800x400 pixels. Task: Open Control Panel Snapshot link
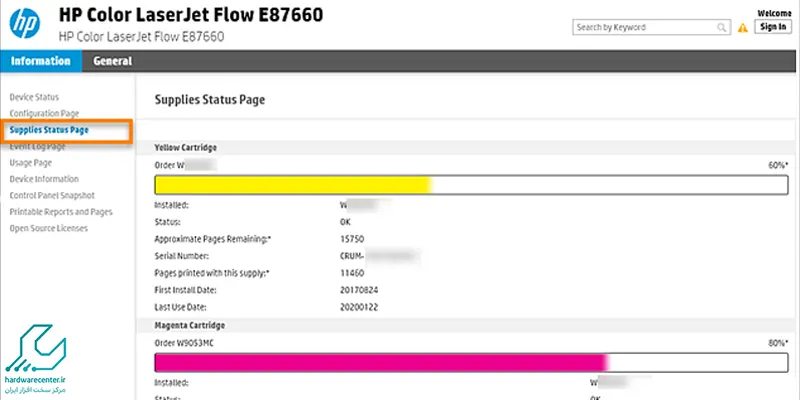pos(52,195)
